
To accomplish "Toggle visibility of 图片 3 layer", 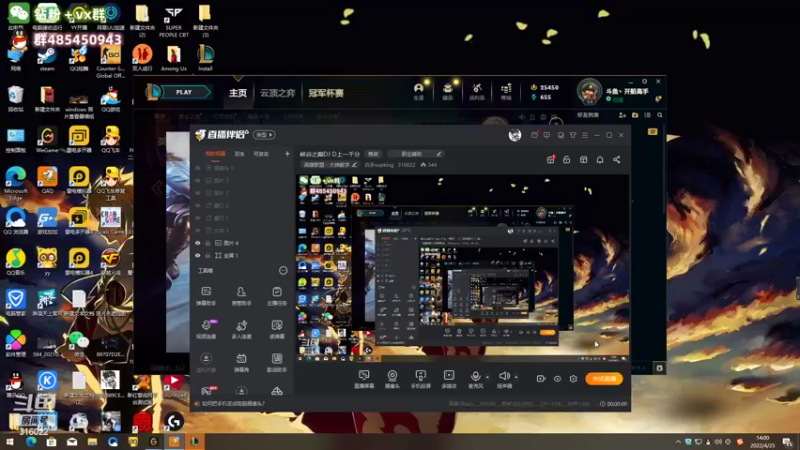I will coord(198,181).
